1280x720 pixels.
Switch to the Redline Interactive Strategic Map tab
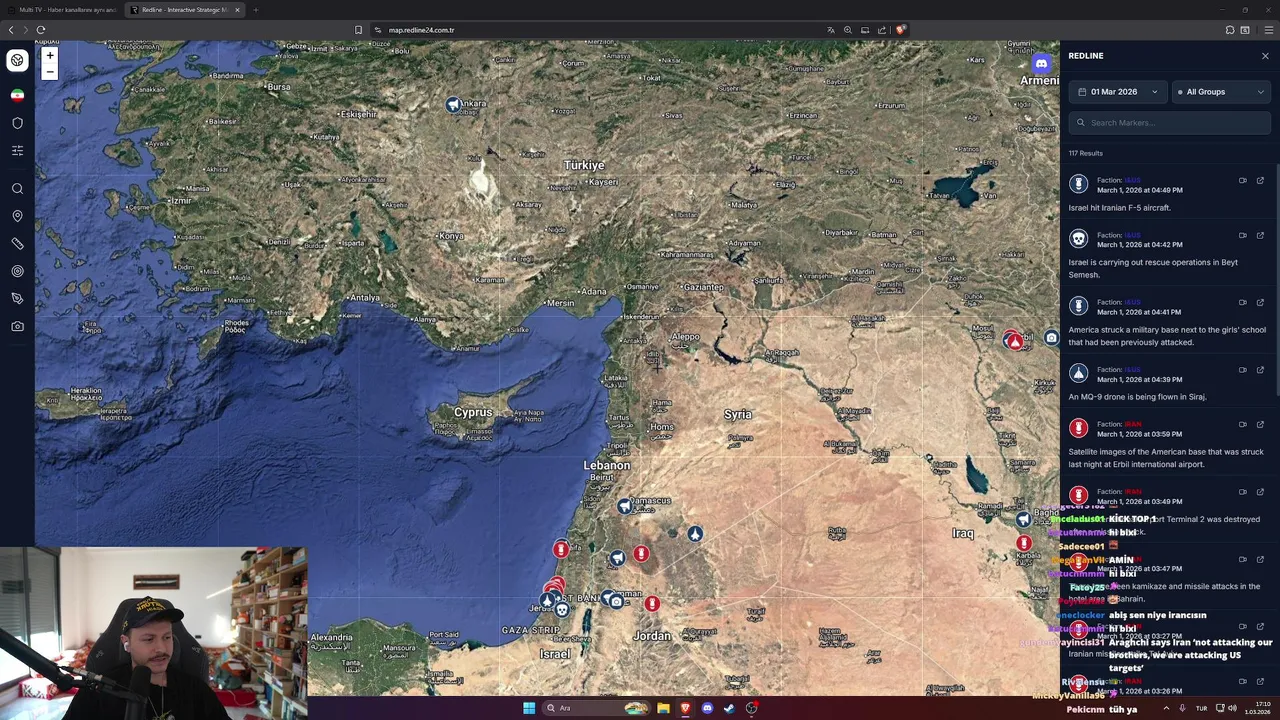point(186,10)
